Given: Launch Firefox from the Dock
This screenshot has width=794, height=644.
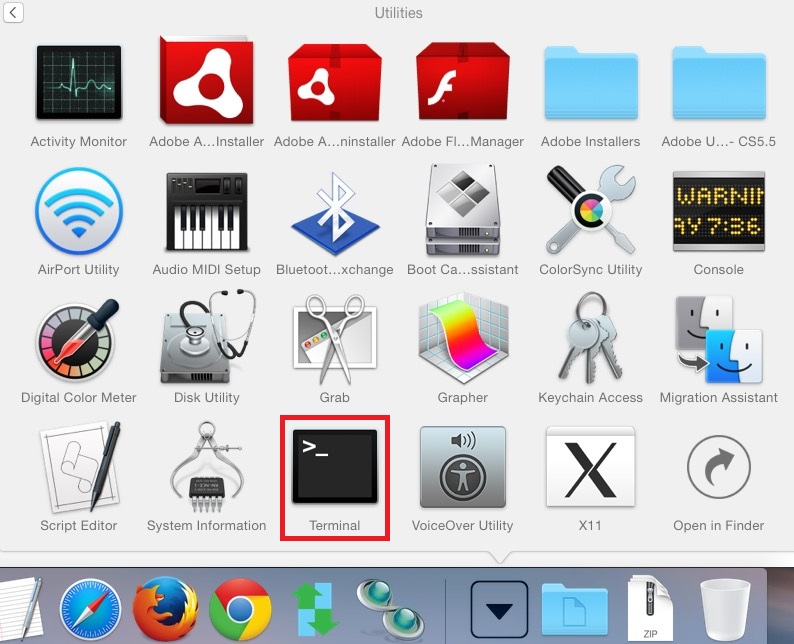Looking at the screenshot, I should (166, 609).
